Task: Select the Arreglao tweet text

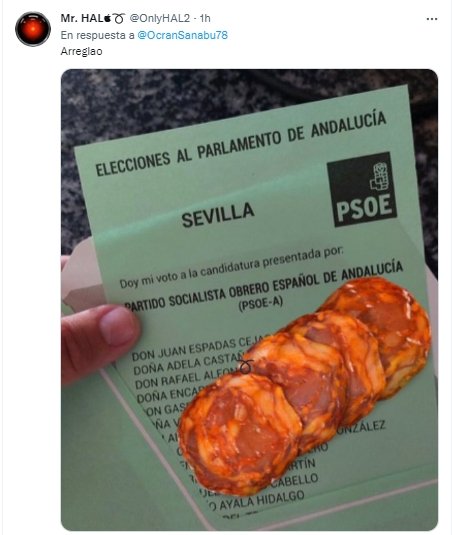Action: (x=81, y=52)
